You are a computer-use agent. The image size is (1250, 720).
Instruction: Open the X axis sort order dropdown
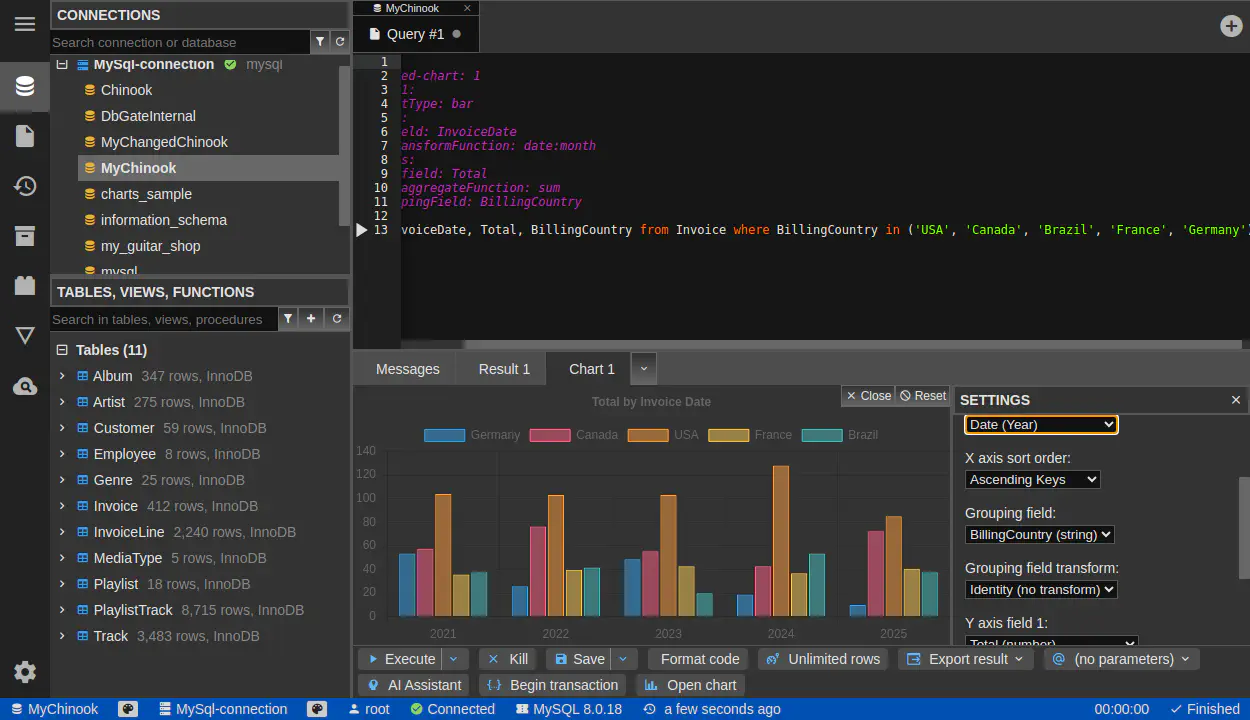pos(1033,480)
